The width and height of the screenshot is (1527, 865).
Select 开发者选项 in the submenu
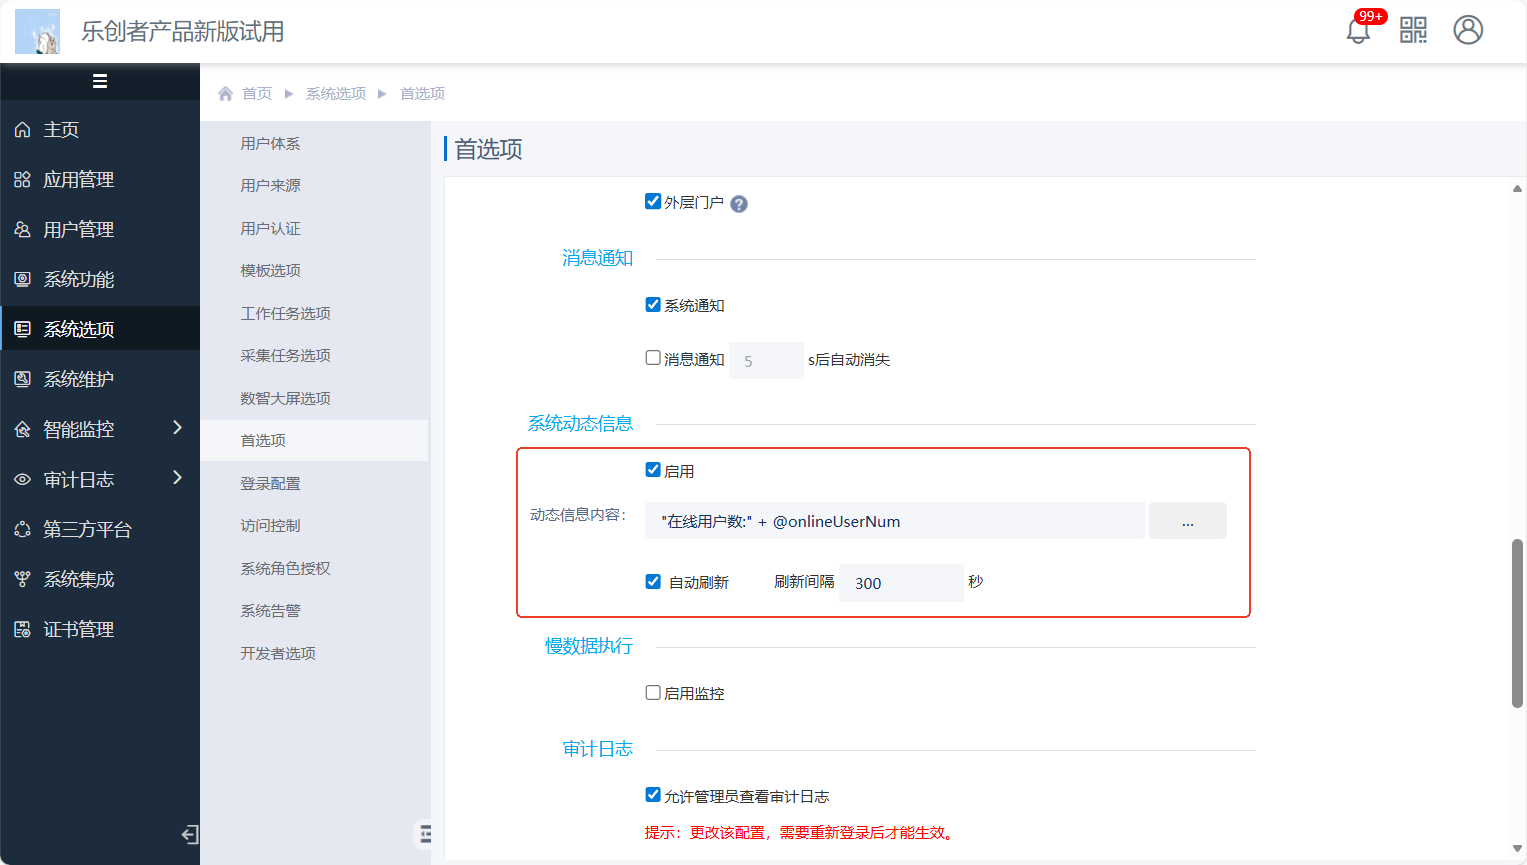278,654
